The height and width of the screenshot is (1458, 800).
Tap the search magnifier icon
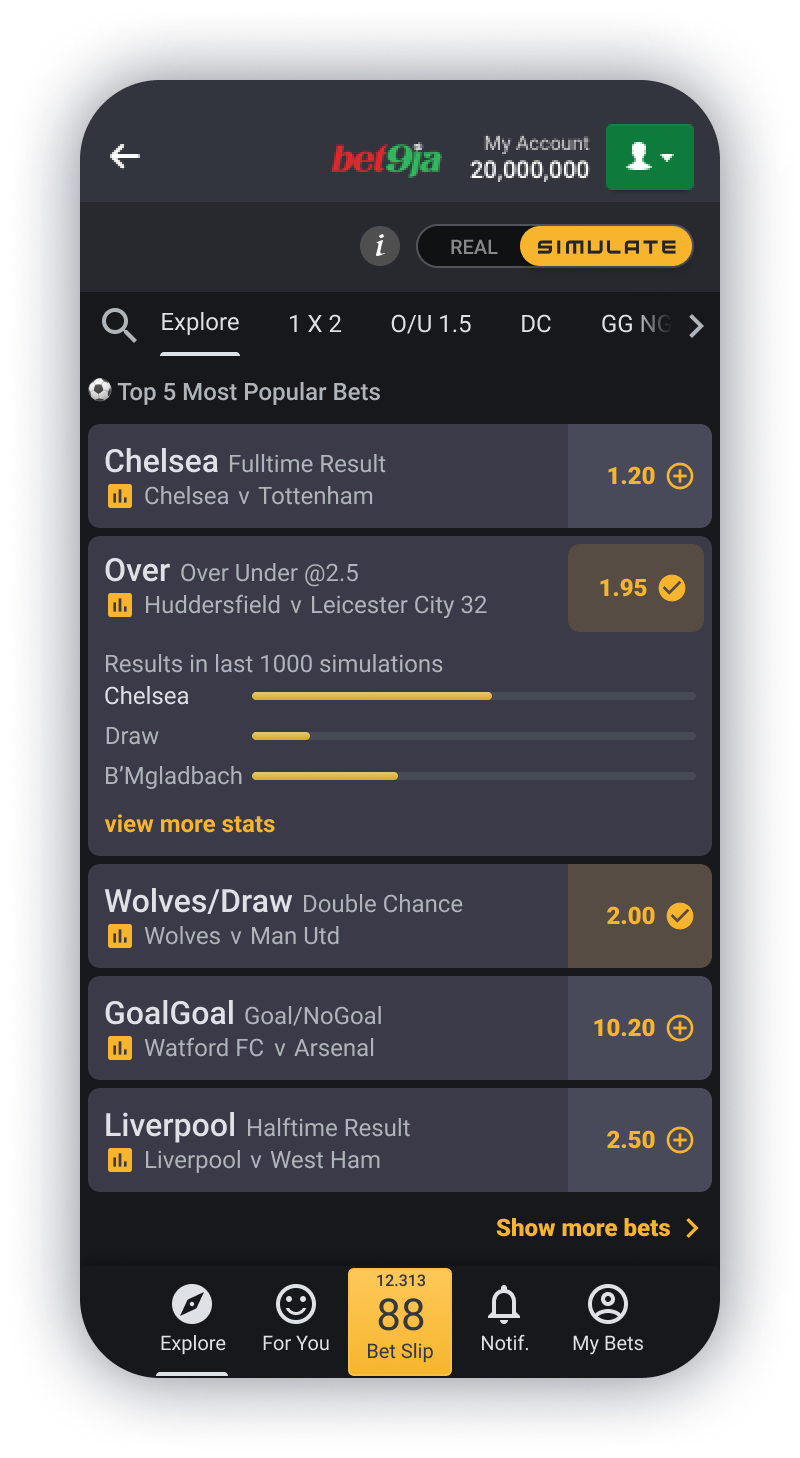pos(119,325)
